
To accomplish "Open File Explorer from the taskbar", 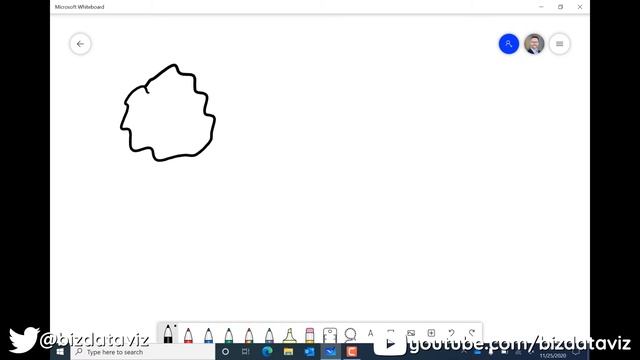I will (x=288, y=351).
